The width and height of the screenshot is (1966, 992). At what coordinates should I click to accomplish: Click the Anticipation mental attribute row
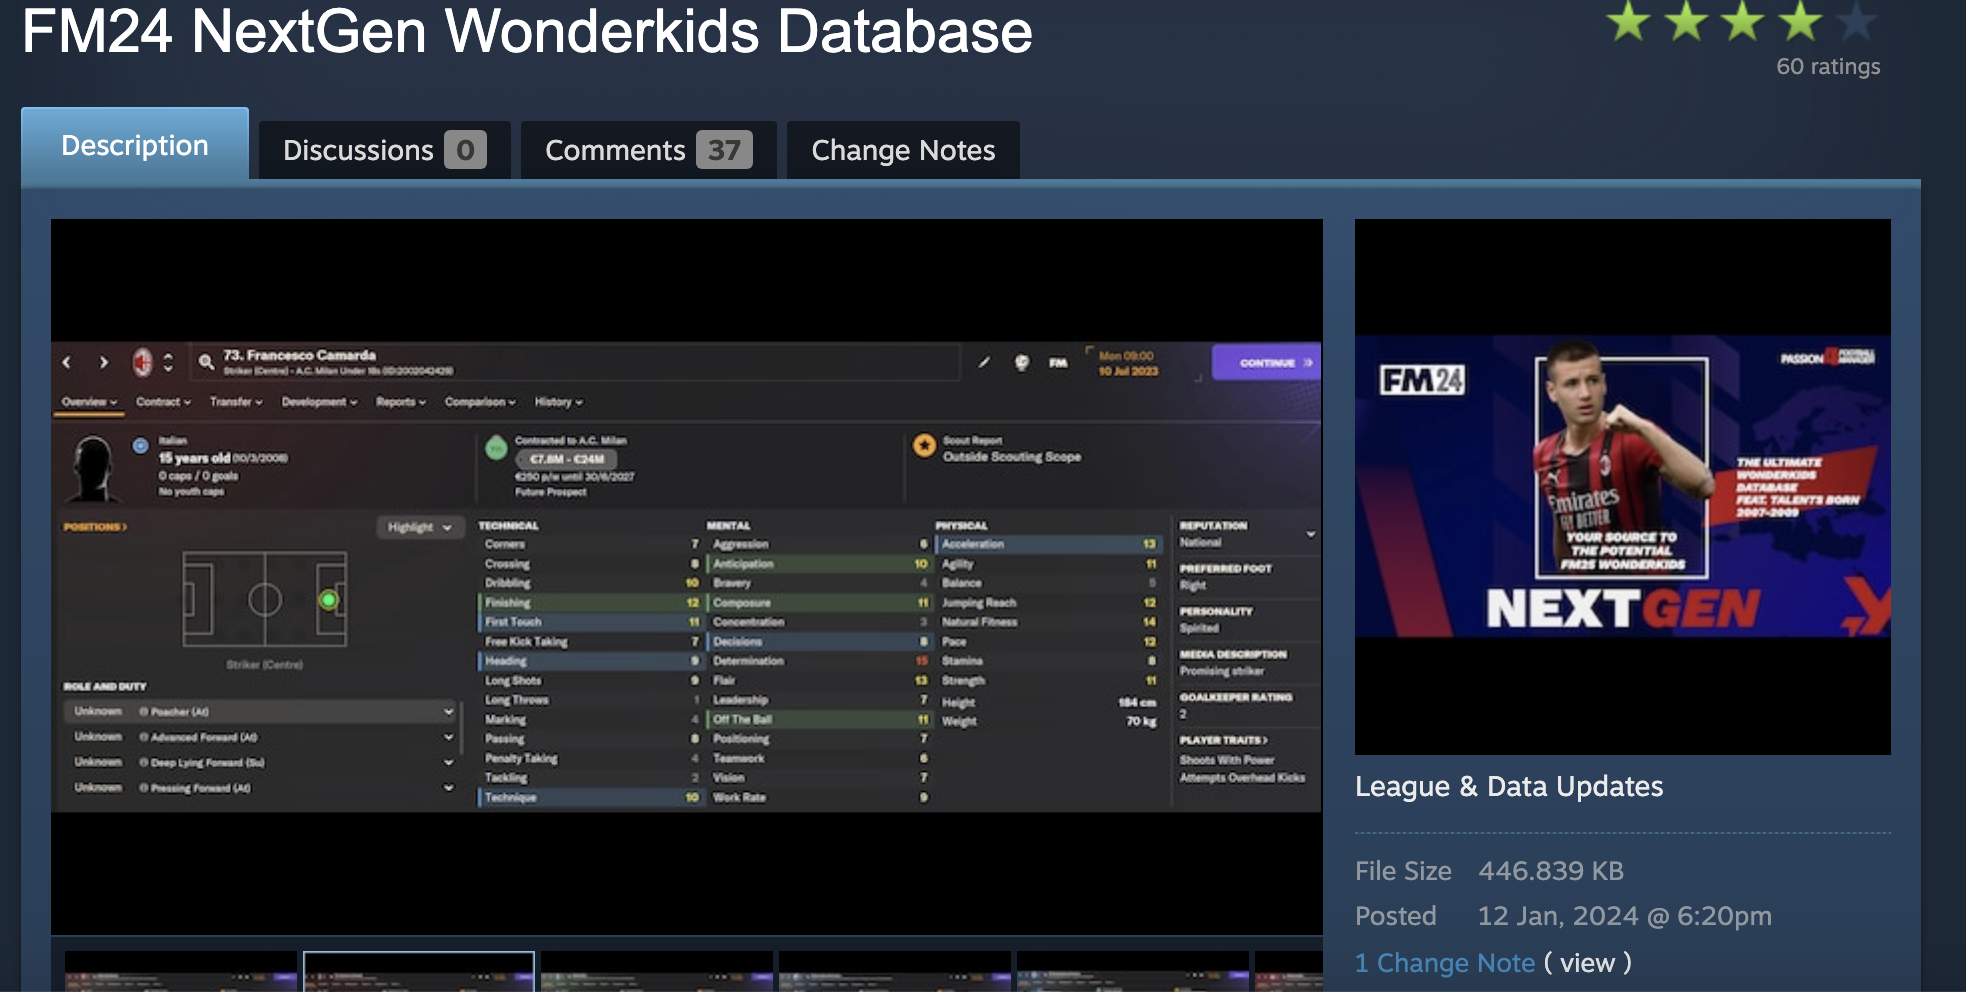pos(819,564)
